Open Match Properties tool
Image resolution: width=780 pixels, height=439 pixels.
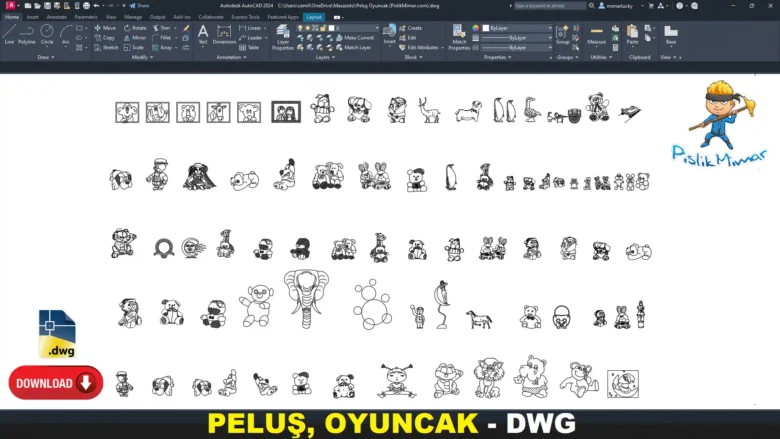point(459,37)
